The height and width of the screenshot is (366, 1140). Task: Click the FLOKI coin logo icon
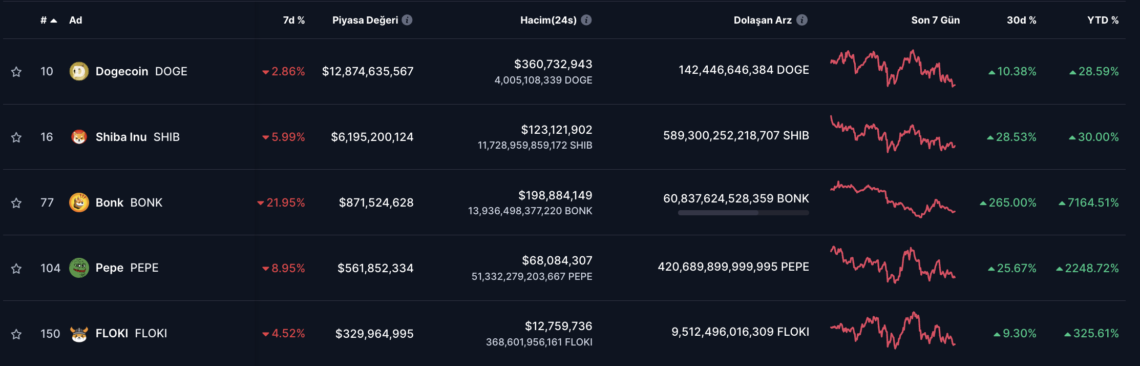coord(79,334)
